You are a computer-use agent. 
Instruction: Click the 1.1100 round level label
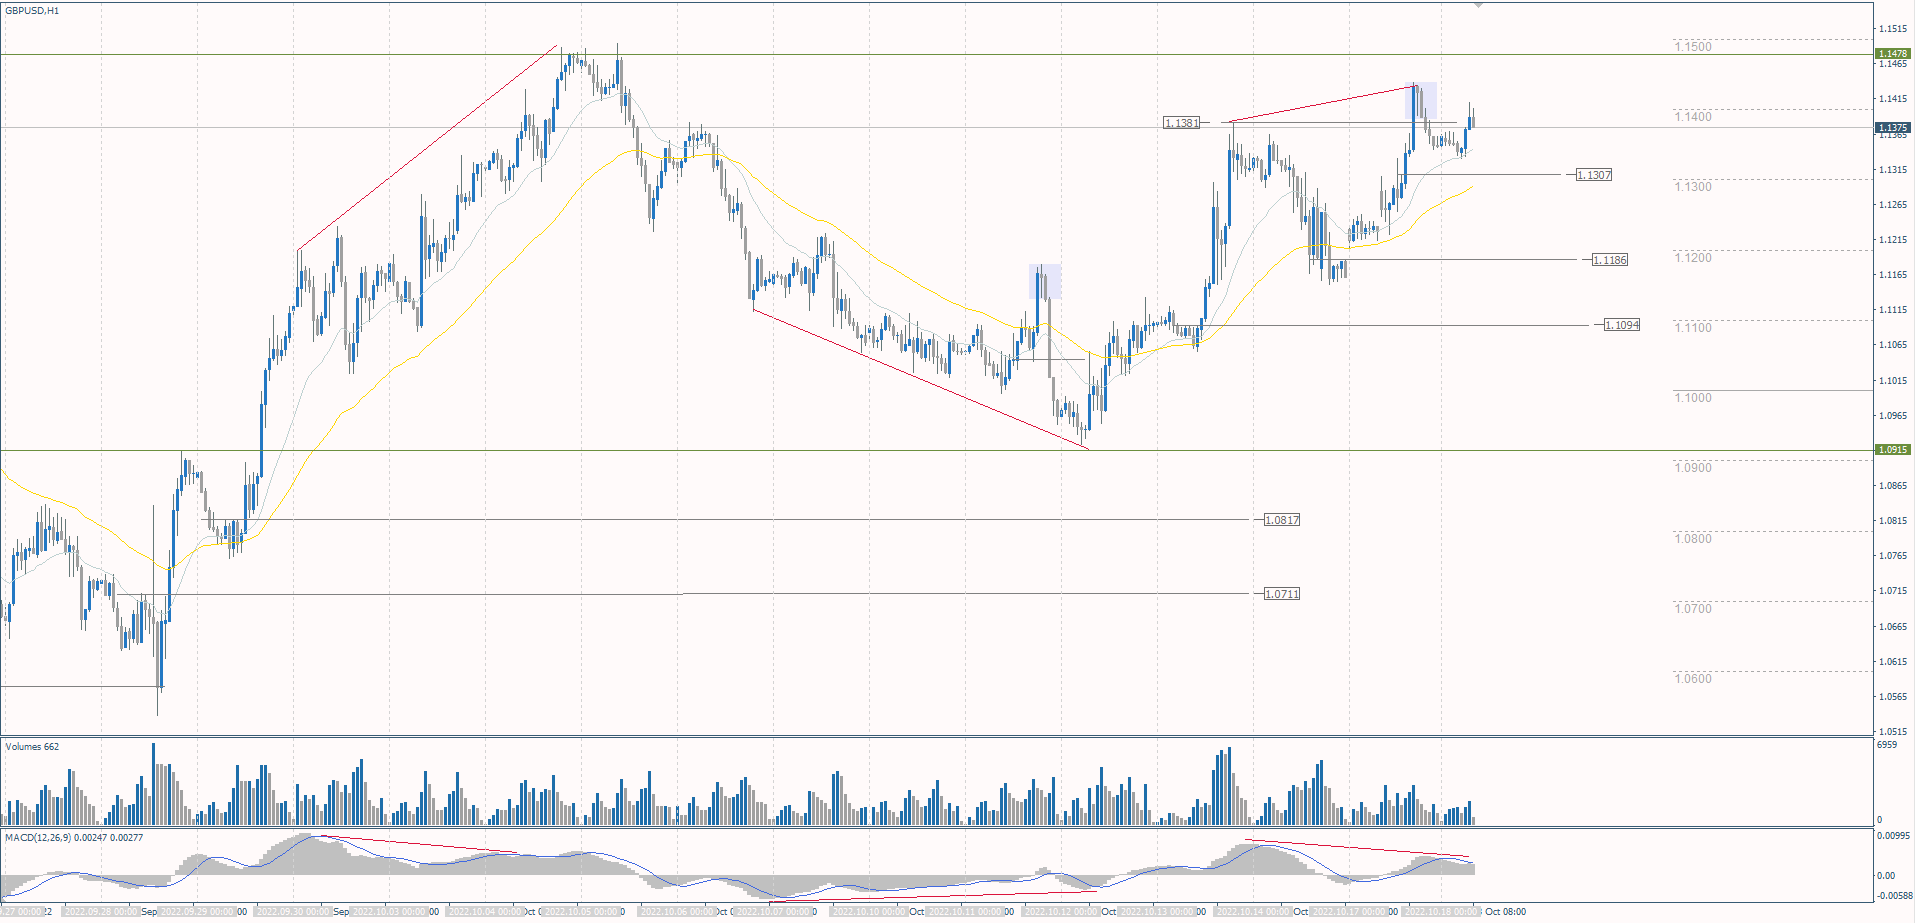(1693, 328)
